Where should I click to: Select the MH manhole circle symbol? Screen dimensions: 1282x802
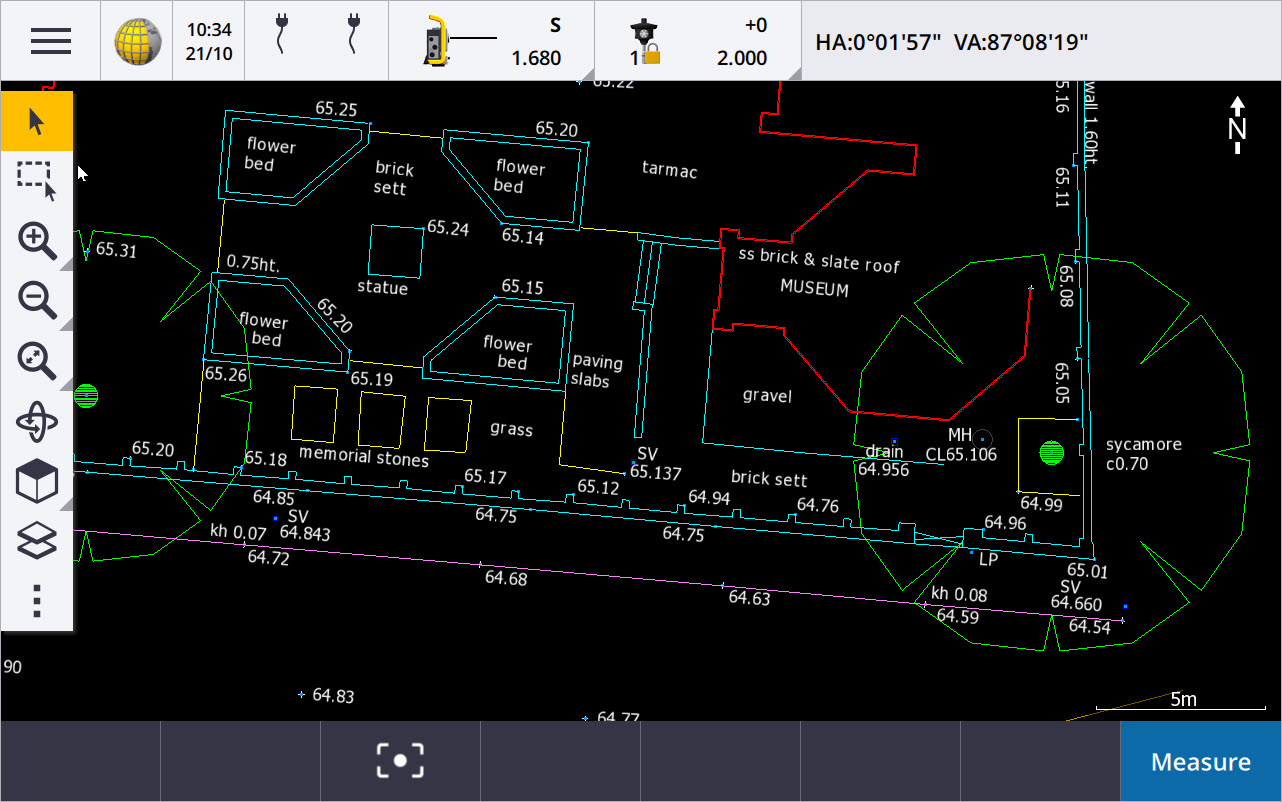coord(983,438)
